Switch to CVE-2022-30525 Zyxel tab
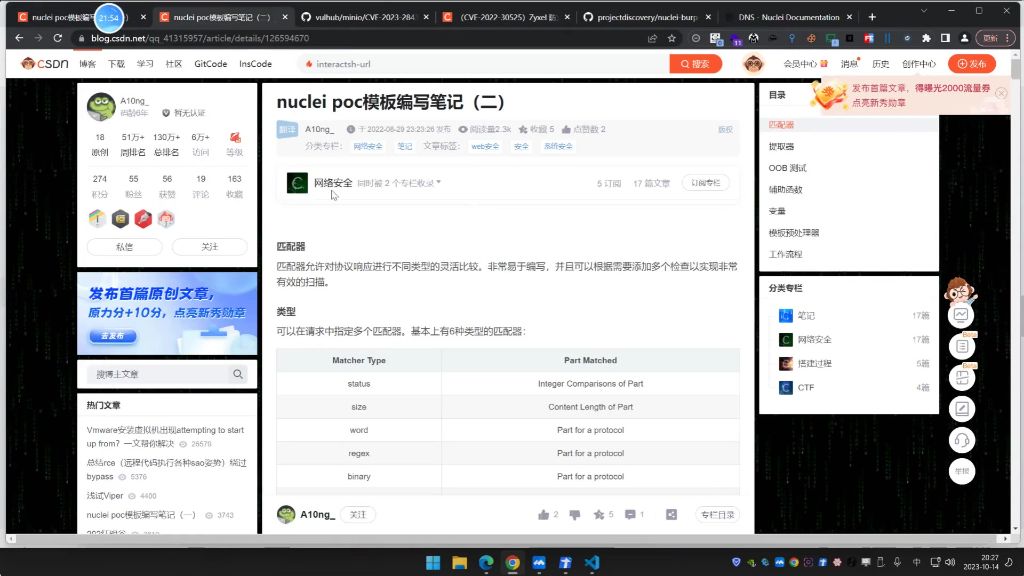Screen dimensions: 1024x576 click(x=506, y=17)
